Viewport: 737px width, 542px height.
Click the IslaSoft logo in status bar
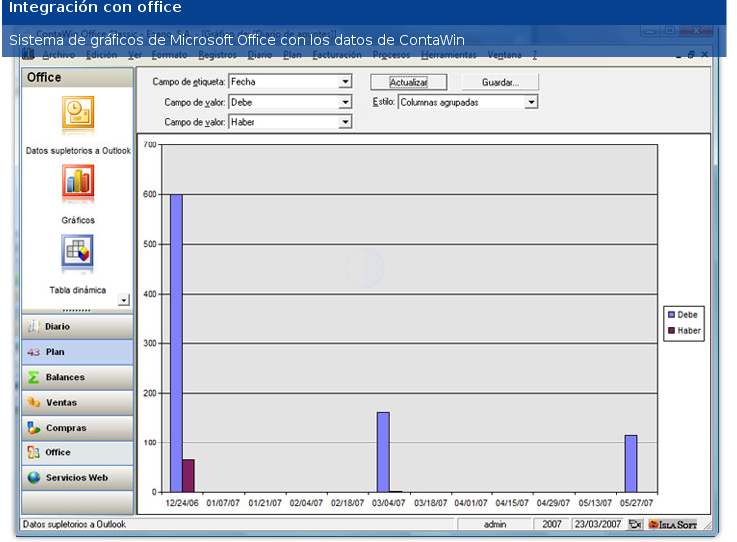673,524
